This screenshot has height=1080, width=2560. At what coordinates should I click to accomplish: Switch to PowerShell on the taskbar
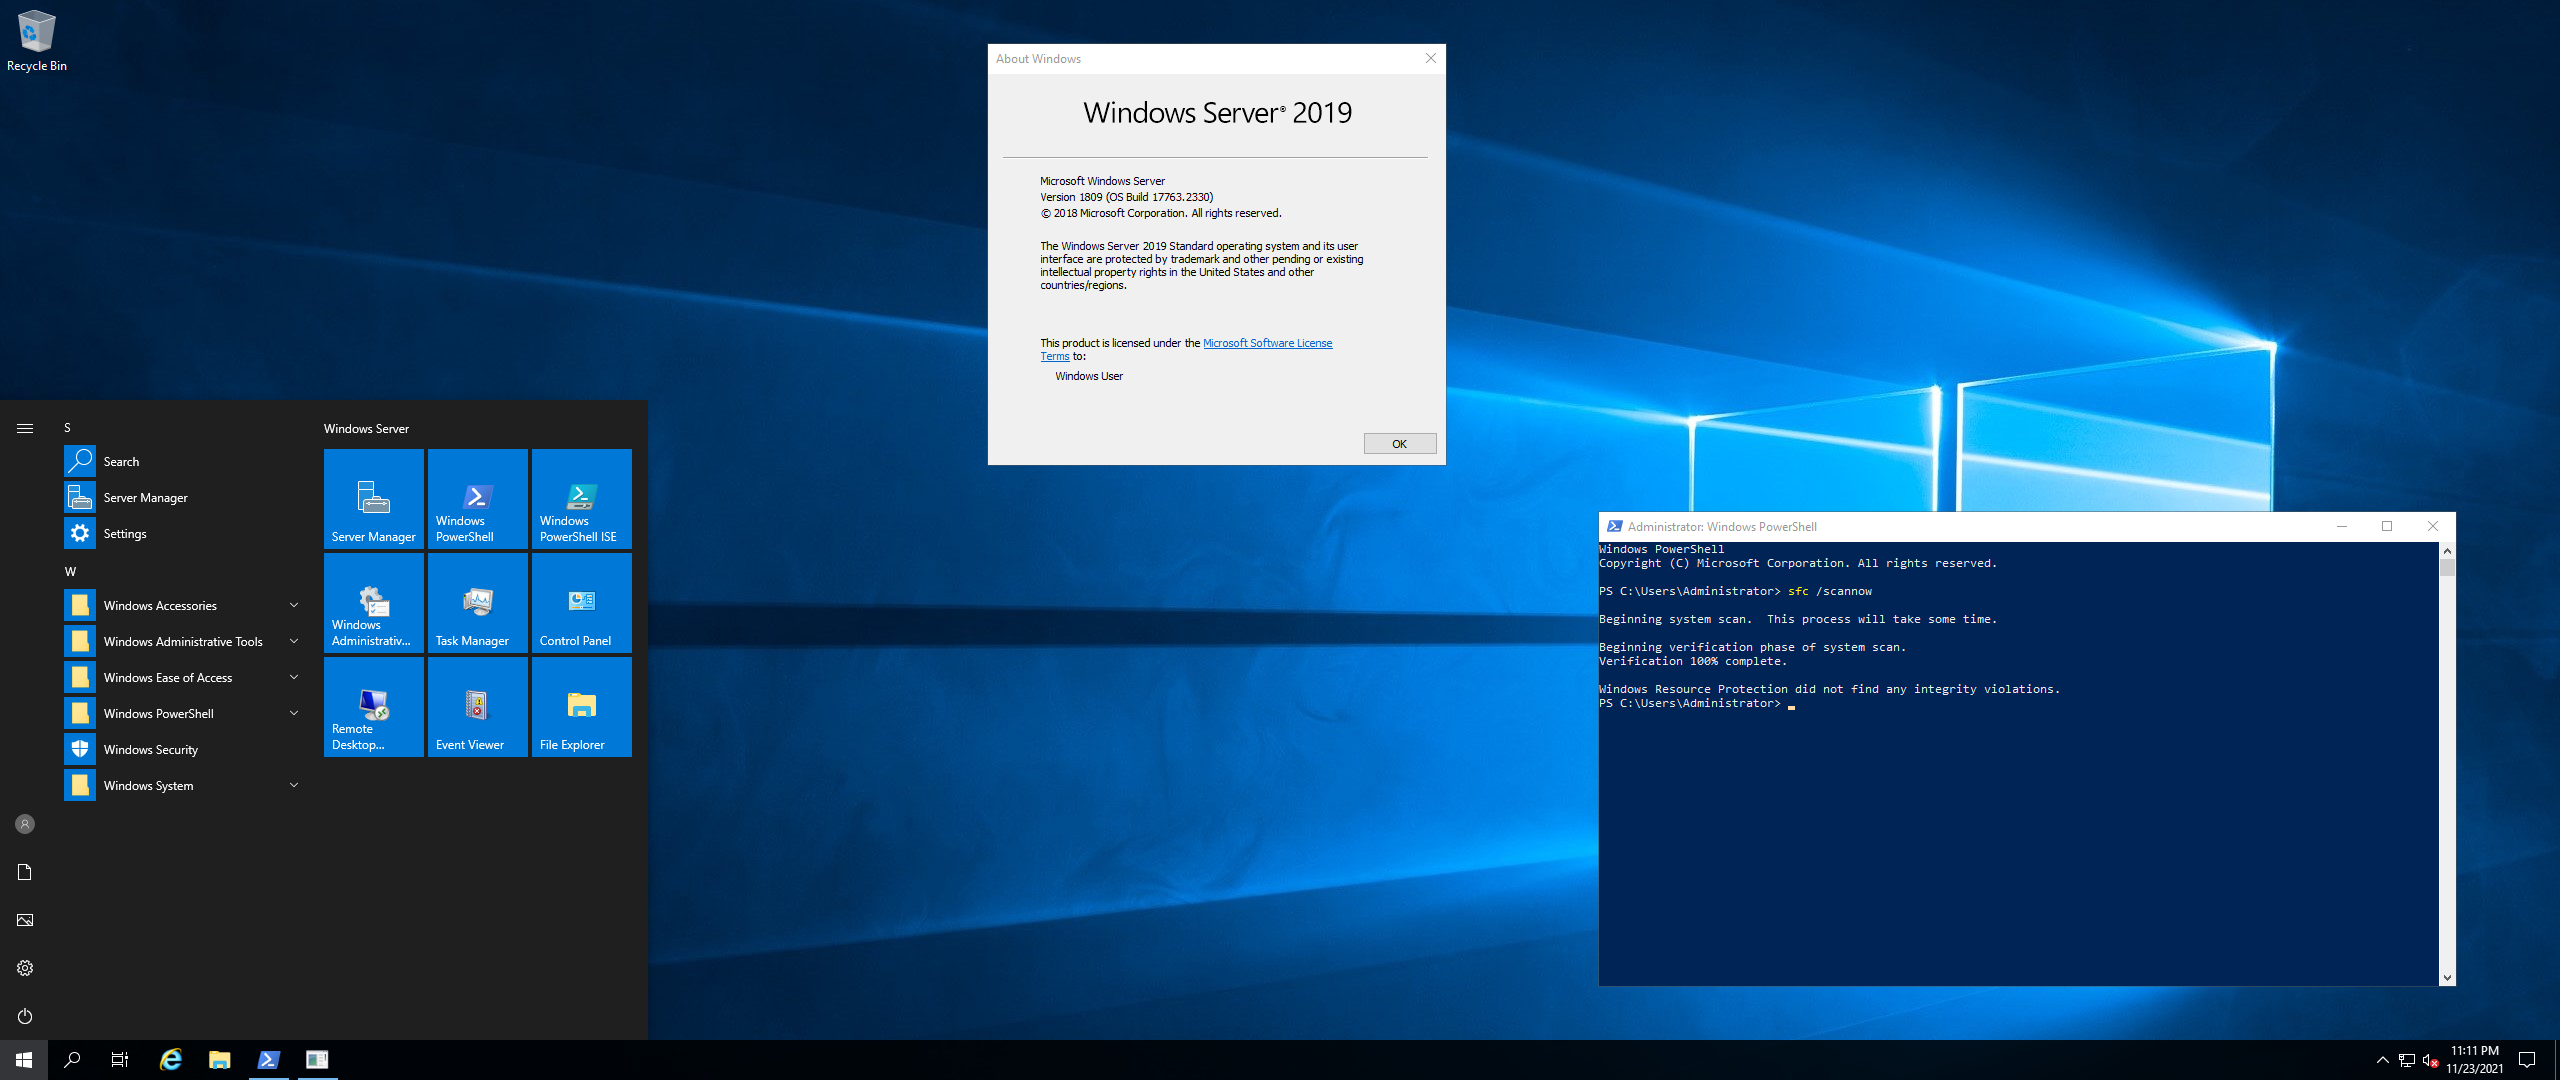[x=268, y=1060]
